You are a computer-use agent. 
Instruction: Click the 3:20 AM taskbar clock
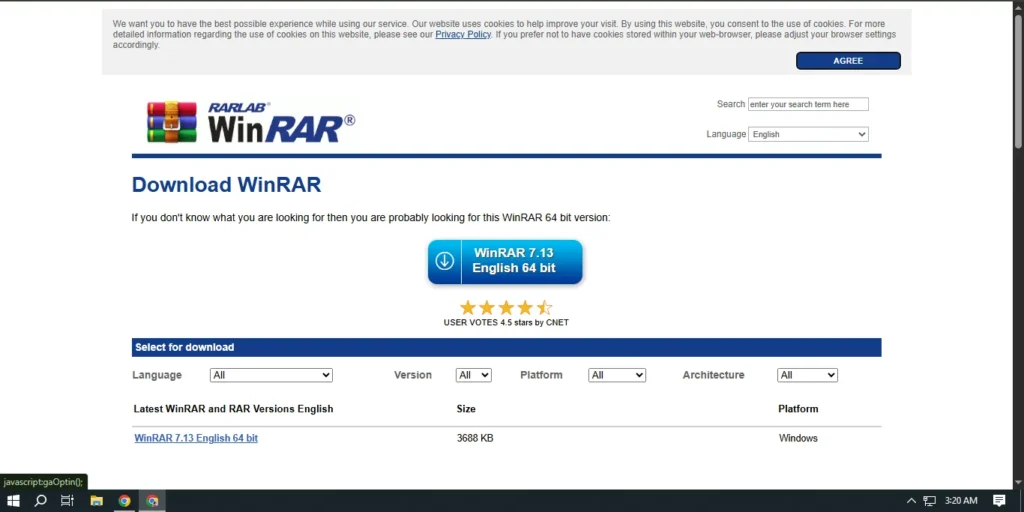pyautogui.click(x=961, y=501)
